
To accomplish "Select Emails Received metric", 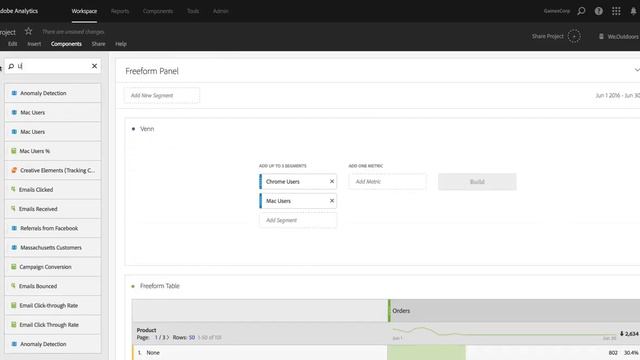I will click(x=53, y=209).
